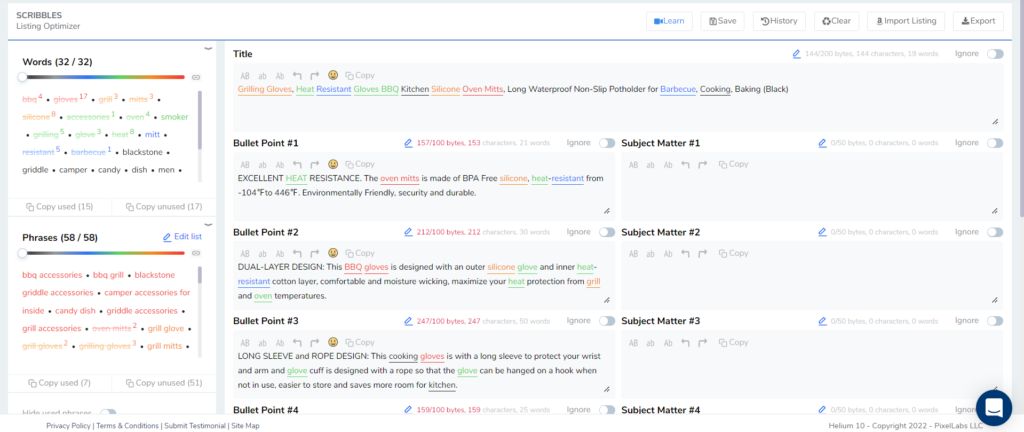Click the undo arrow in Bullet Point #1 toolbar

point(297,164)
